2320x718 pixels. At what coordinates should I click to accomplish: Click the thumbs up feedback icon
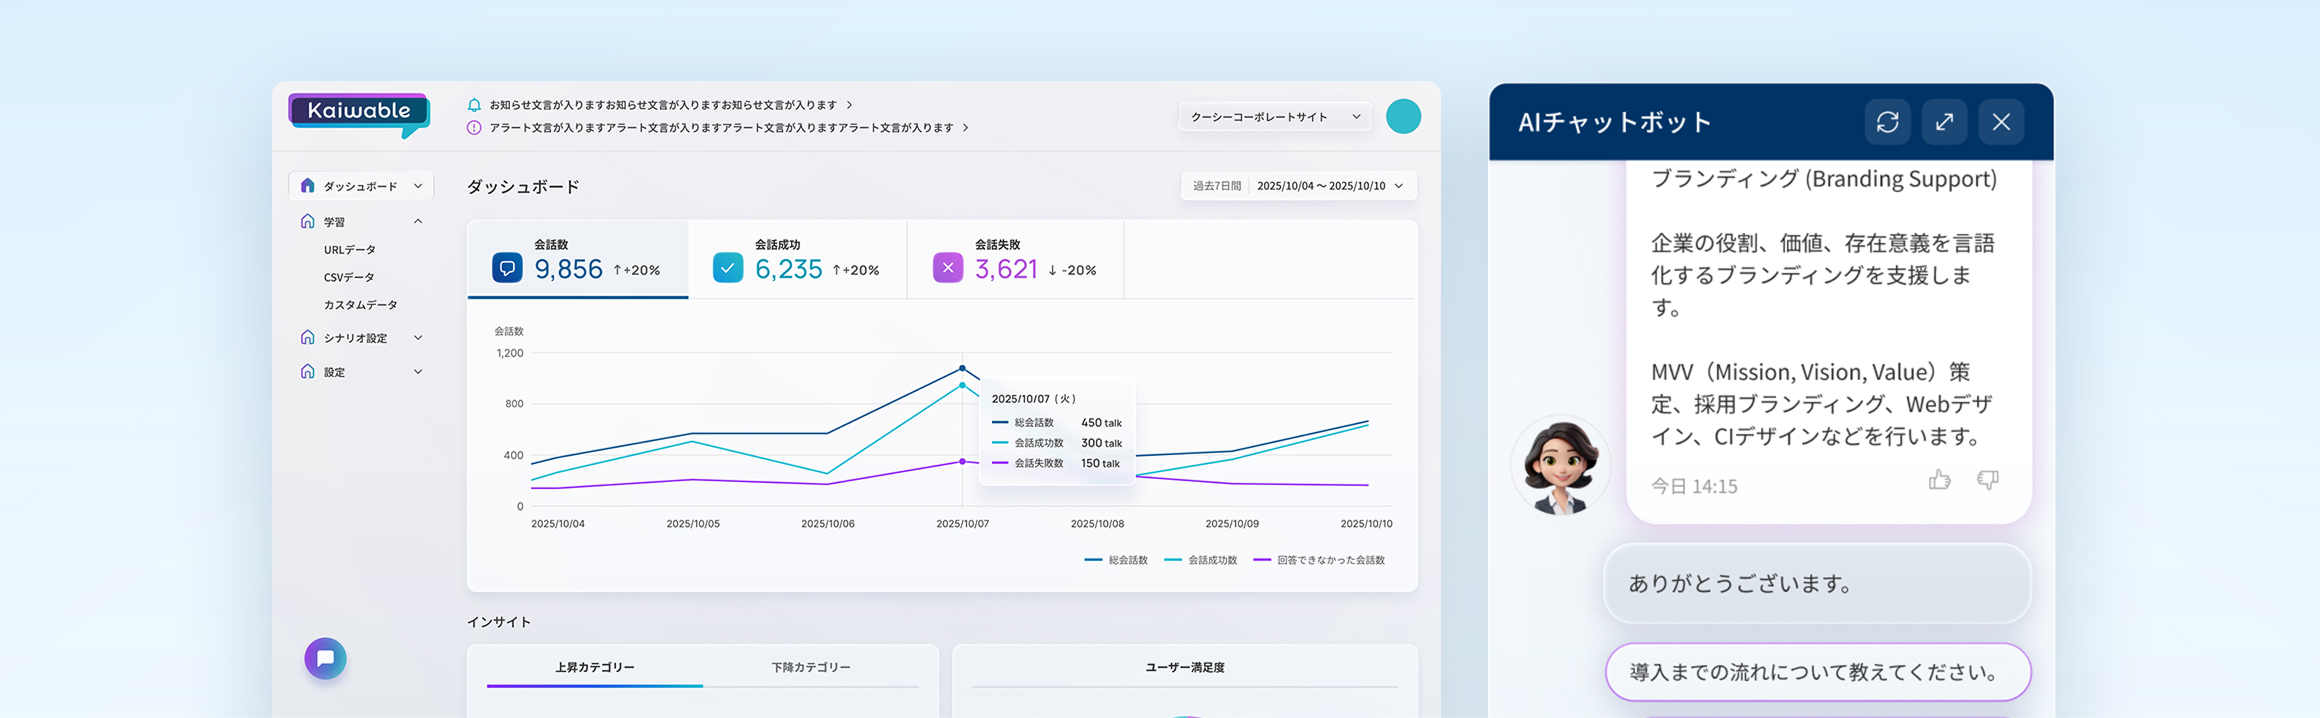click(1939, 481)
